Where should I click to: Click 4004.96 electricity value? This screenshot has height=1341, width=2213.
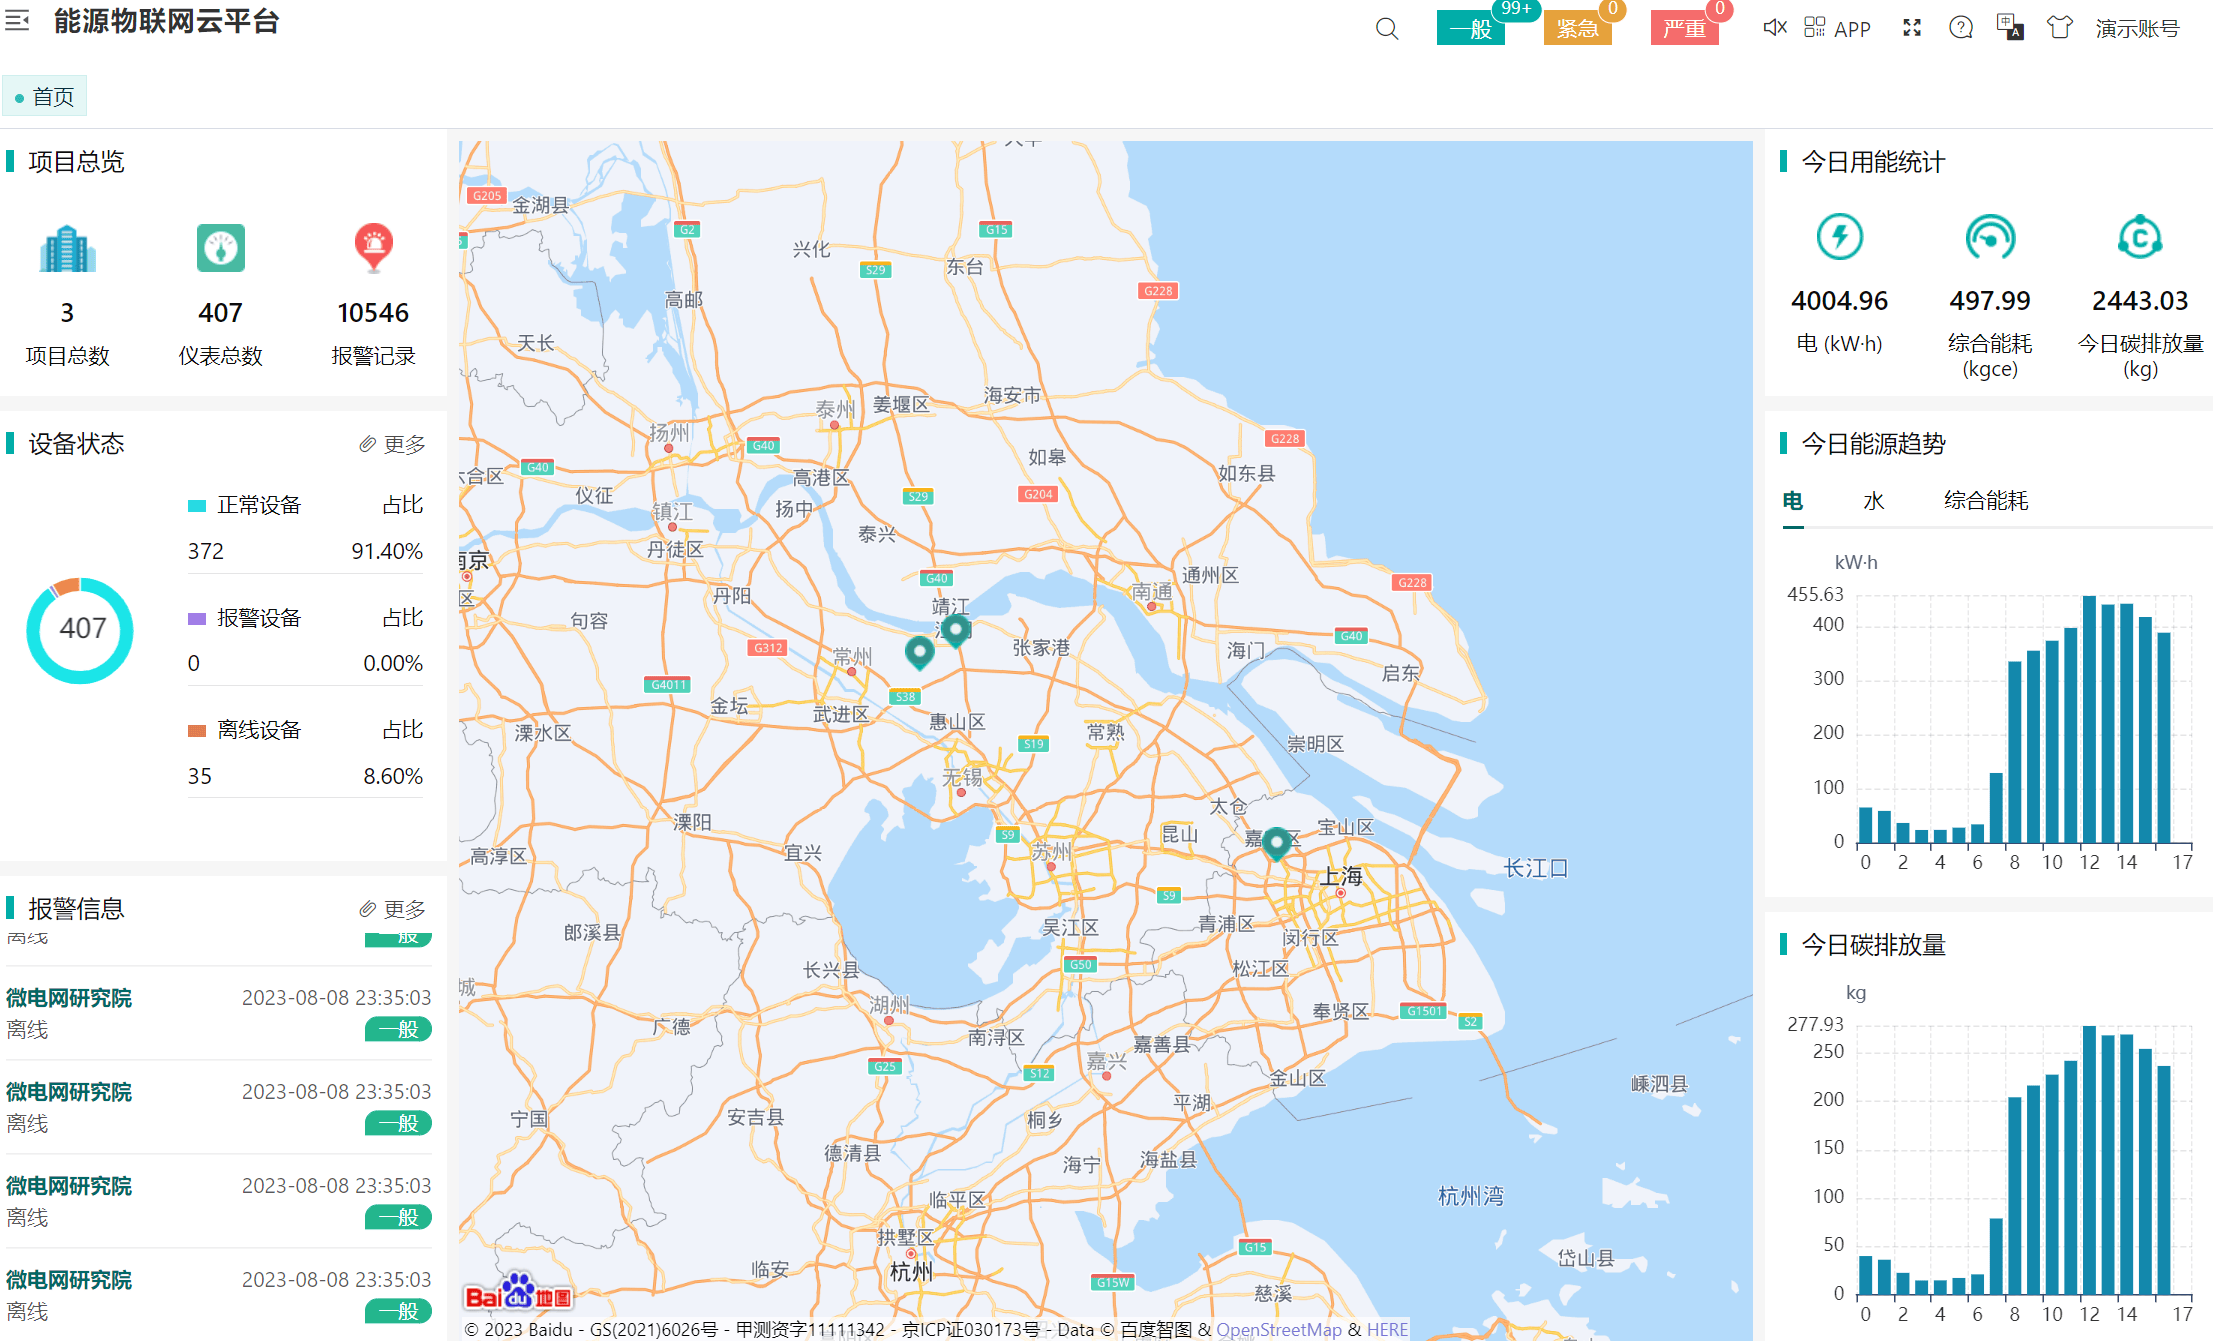tap(1839, 301)
